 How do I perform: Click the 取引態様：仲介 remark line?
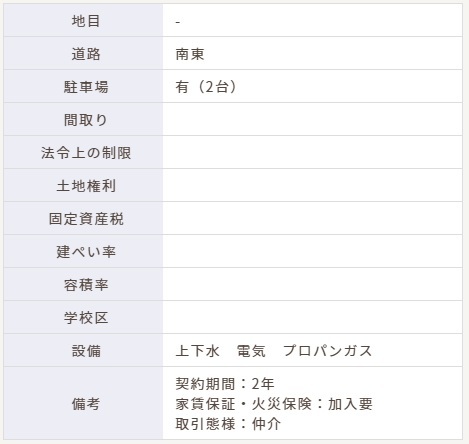point(228,424)
